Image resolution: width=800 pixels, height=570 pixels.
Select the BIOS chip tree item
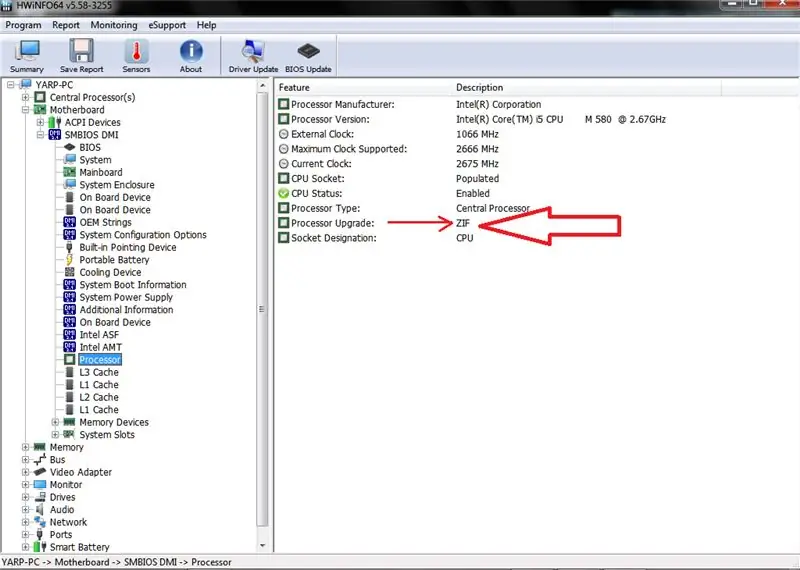click(90, 147)
